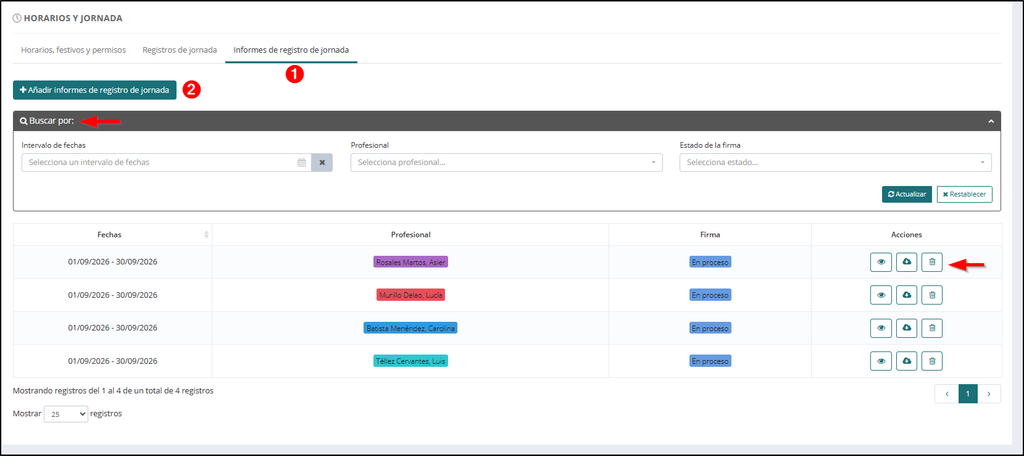This screenshot has height=456, width=1024.
Task: Collapse the Buscar por panel chevron
Action: point(991,122)
